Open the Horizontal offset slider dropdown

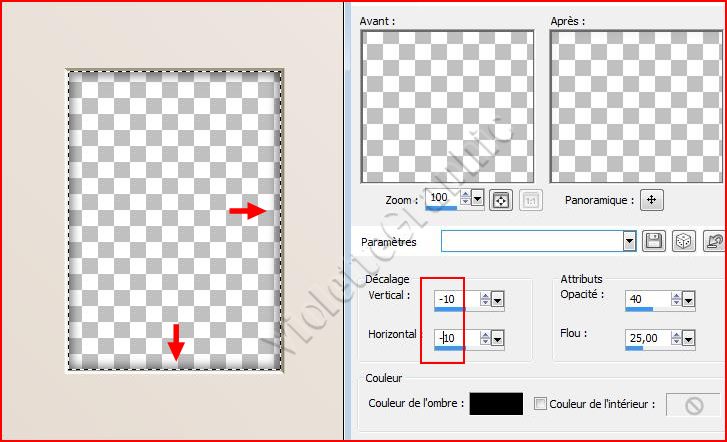click(x=497, y=338)
